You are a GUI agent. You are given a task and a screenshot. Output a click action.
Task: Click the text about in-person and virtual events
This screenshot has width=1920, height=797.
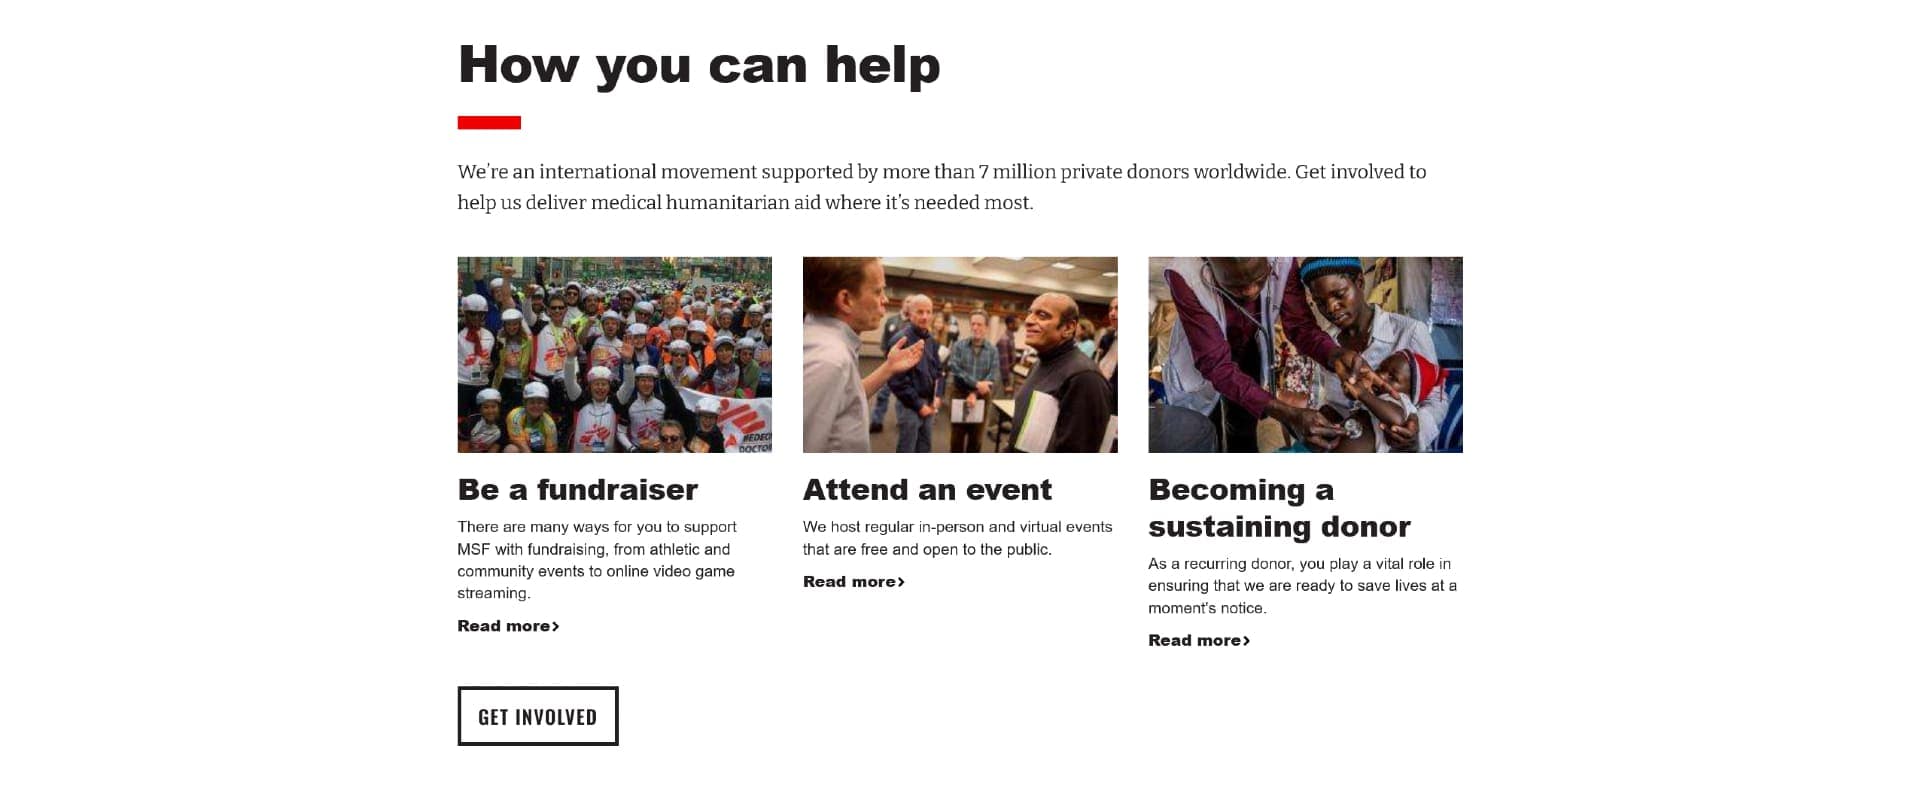(957, 538)
